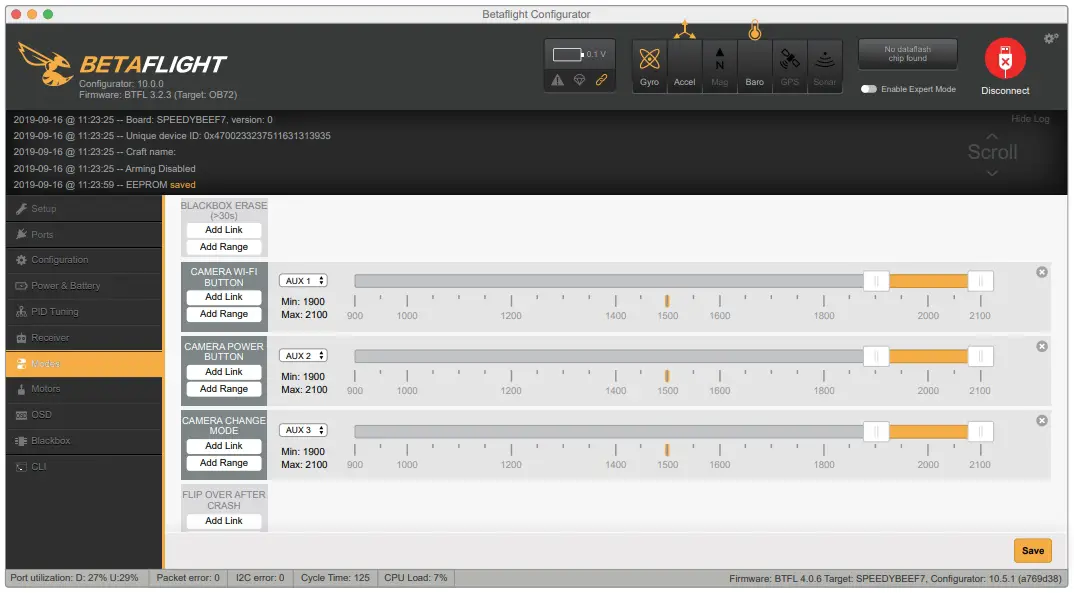Select the Accel sensor icon

684,60
